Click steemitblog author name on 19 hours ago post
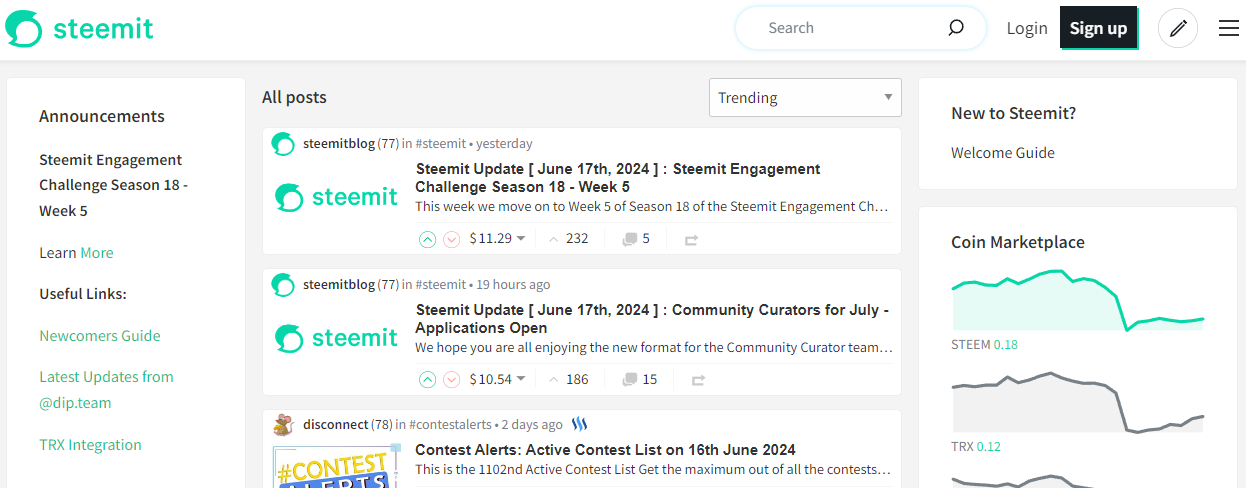This screenshot has width=1246, height=488. click(x=339, y=285)
